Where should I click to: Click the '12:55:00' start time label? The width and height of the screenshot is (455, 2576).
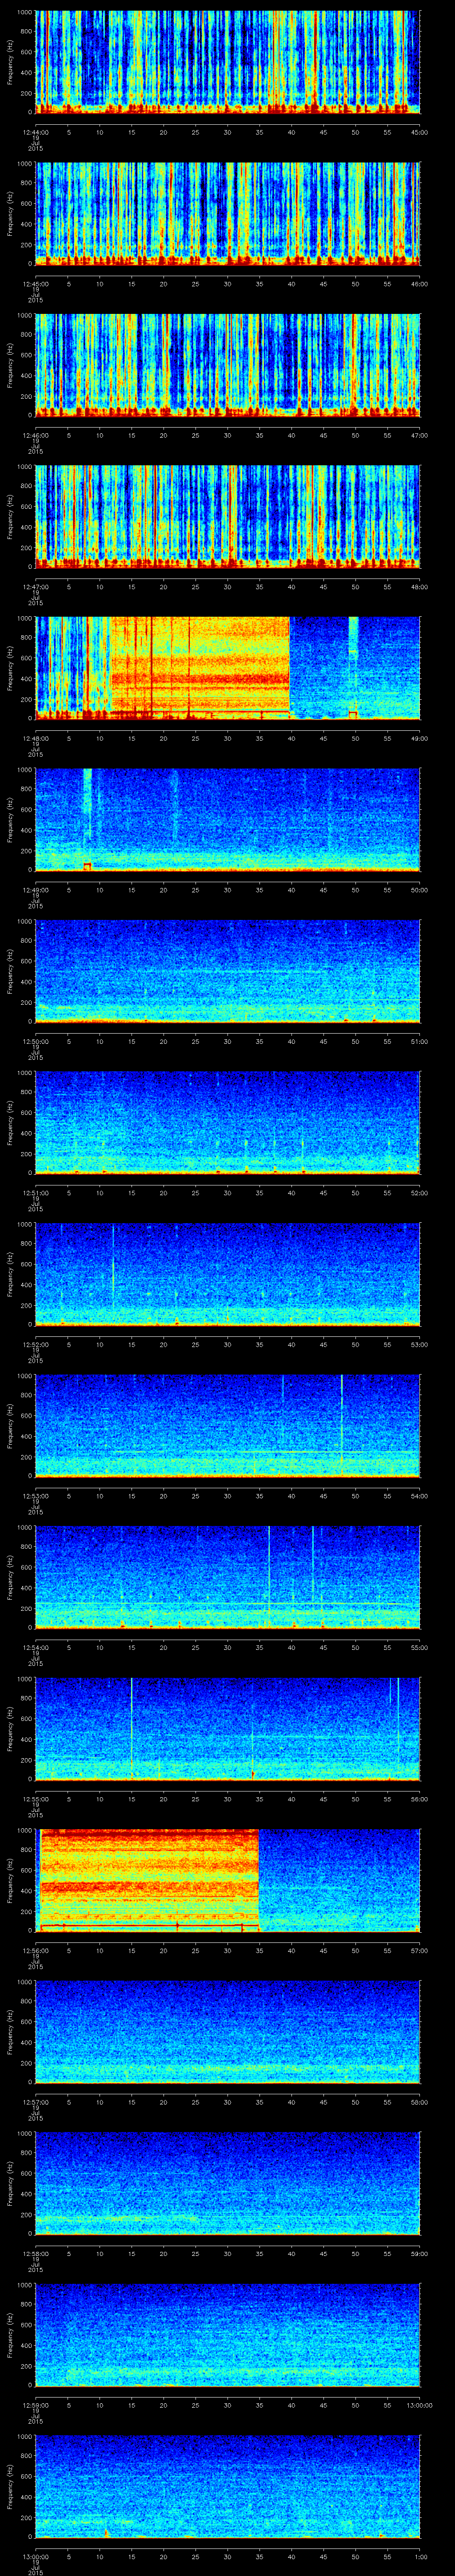(35, 1799)
